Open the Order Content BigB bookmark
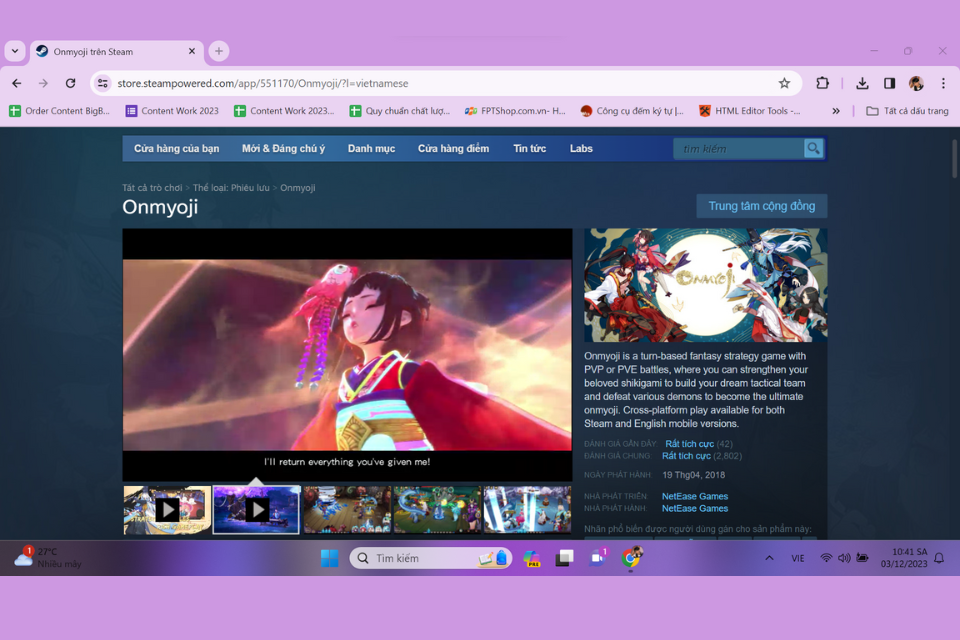Image resolution: width=960 pixels, height=640 pixels. point(59,111)
